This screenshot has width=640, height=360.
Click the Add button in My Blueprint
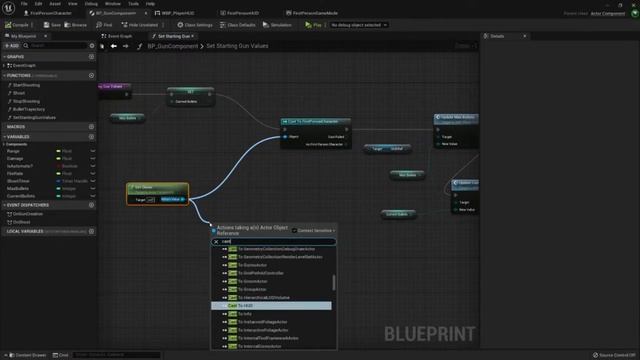[x=12, y=46]
